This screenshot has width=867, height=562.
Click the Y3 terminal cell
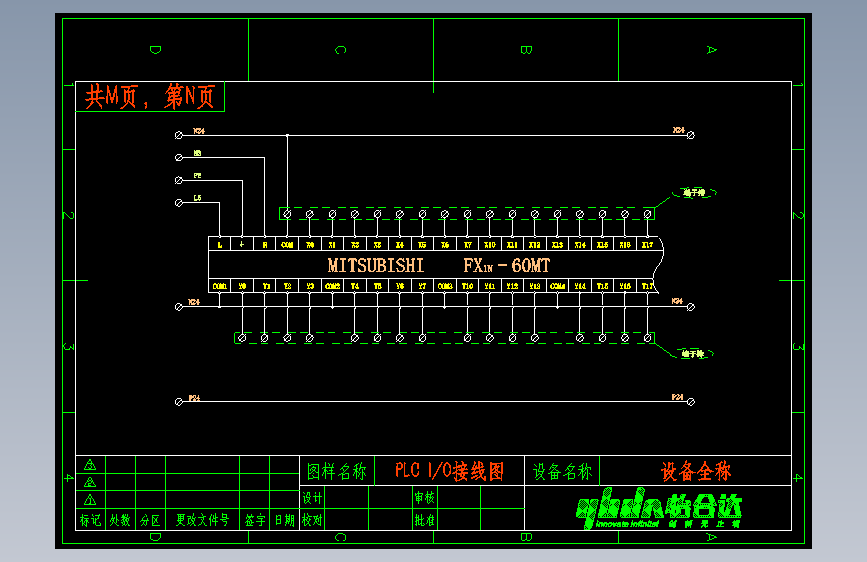310,285
